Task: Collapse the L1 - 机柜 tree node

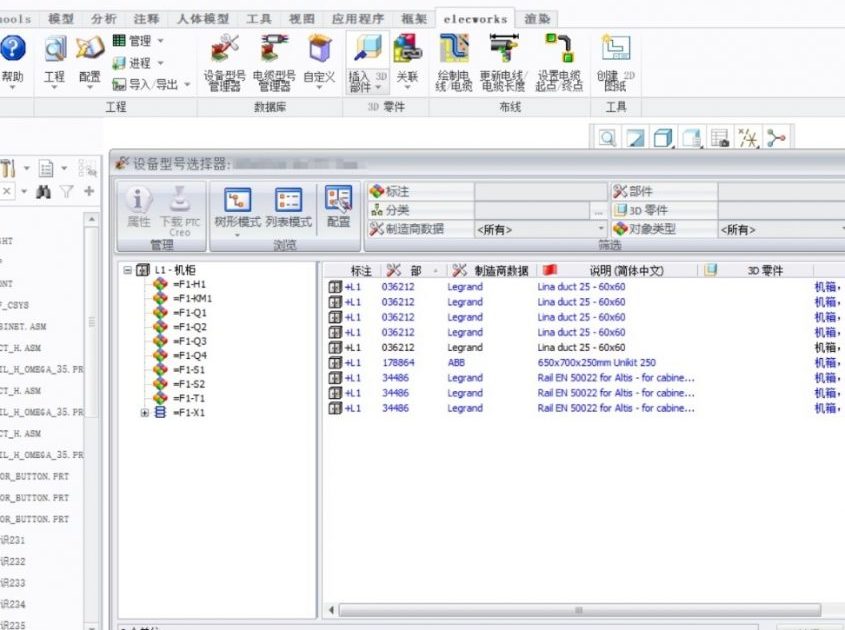Action: (x=128, y=269)
